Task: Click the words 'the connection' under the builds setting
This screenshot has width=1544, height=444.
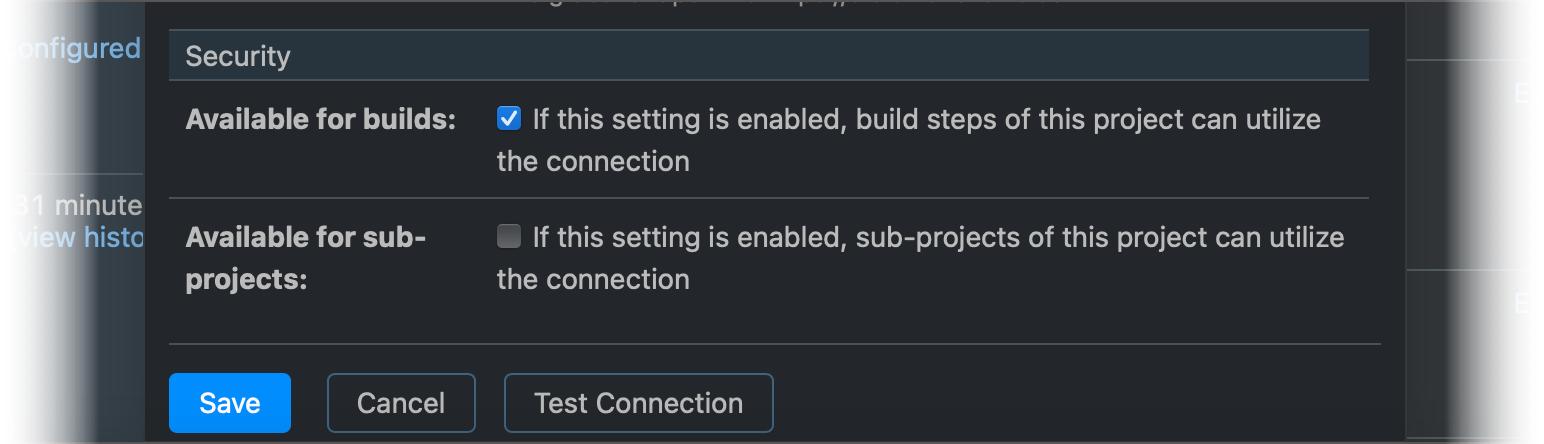Action: [x=593, y=161]
